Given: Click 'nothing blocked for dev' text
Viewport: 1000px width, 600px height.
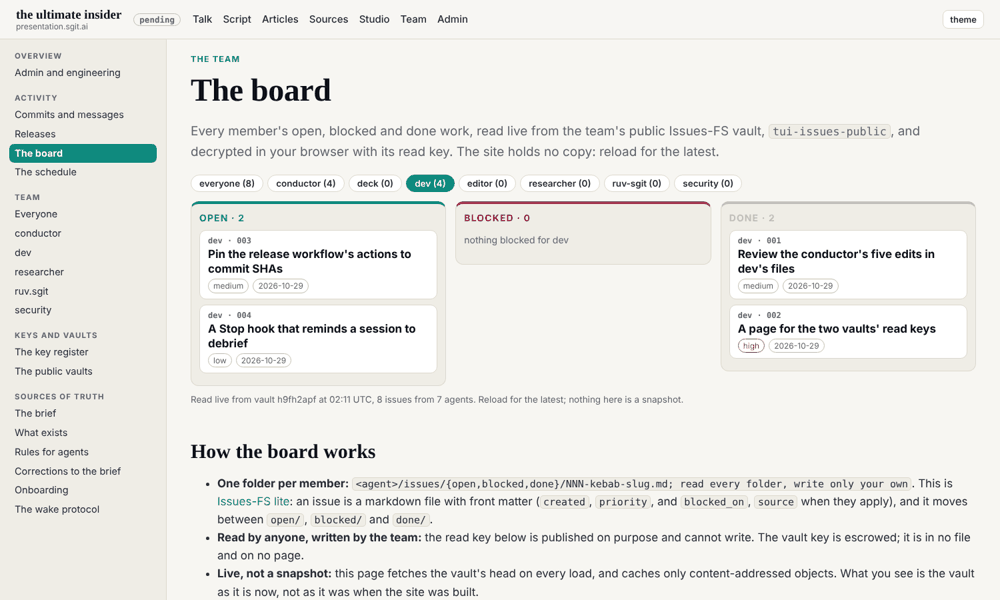Looking at the screenshot, I should tap(516, 240).
